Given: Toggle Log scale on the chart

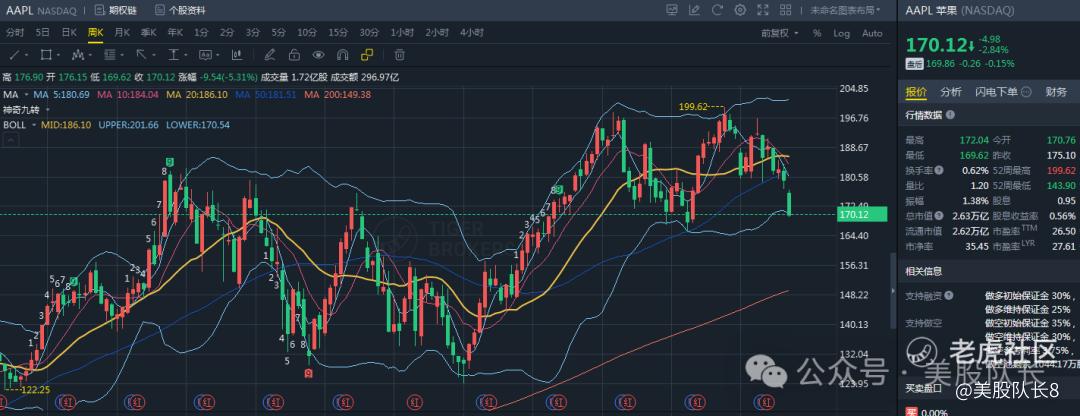Looking at the screenshot, I should click(x=842, y=33).
